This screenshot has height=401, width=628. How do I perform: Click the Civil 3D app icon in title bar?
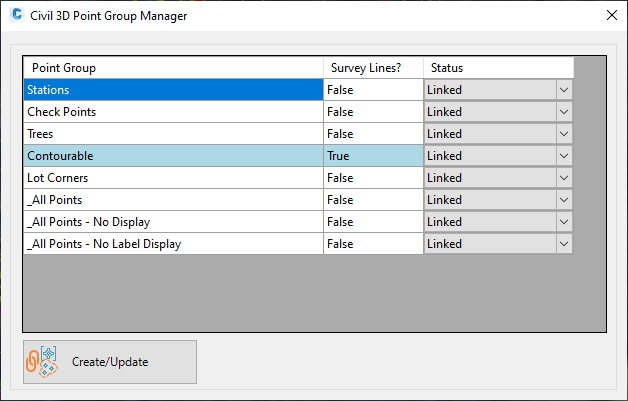pyautogui.click(x=17, y=15)
